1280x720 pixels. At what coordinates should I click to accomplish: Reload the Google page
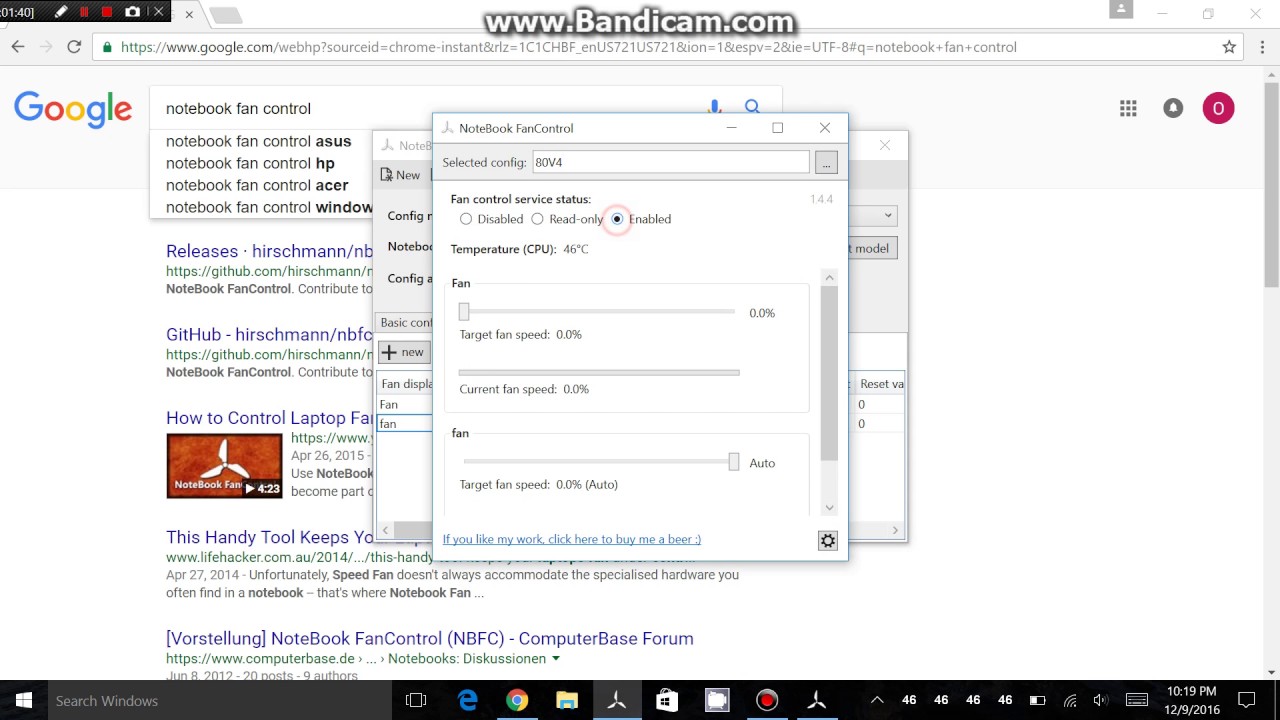pyautogui.click(x=74, y=46)
